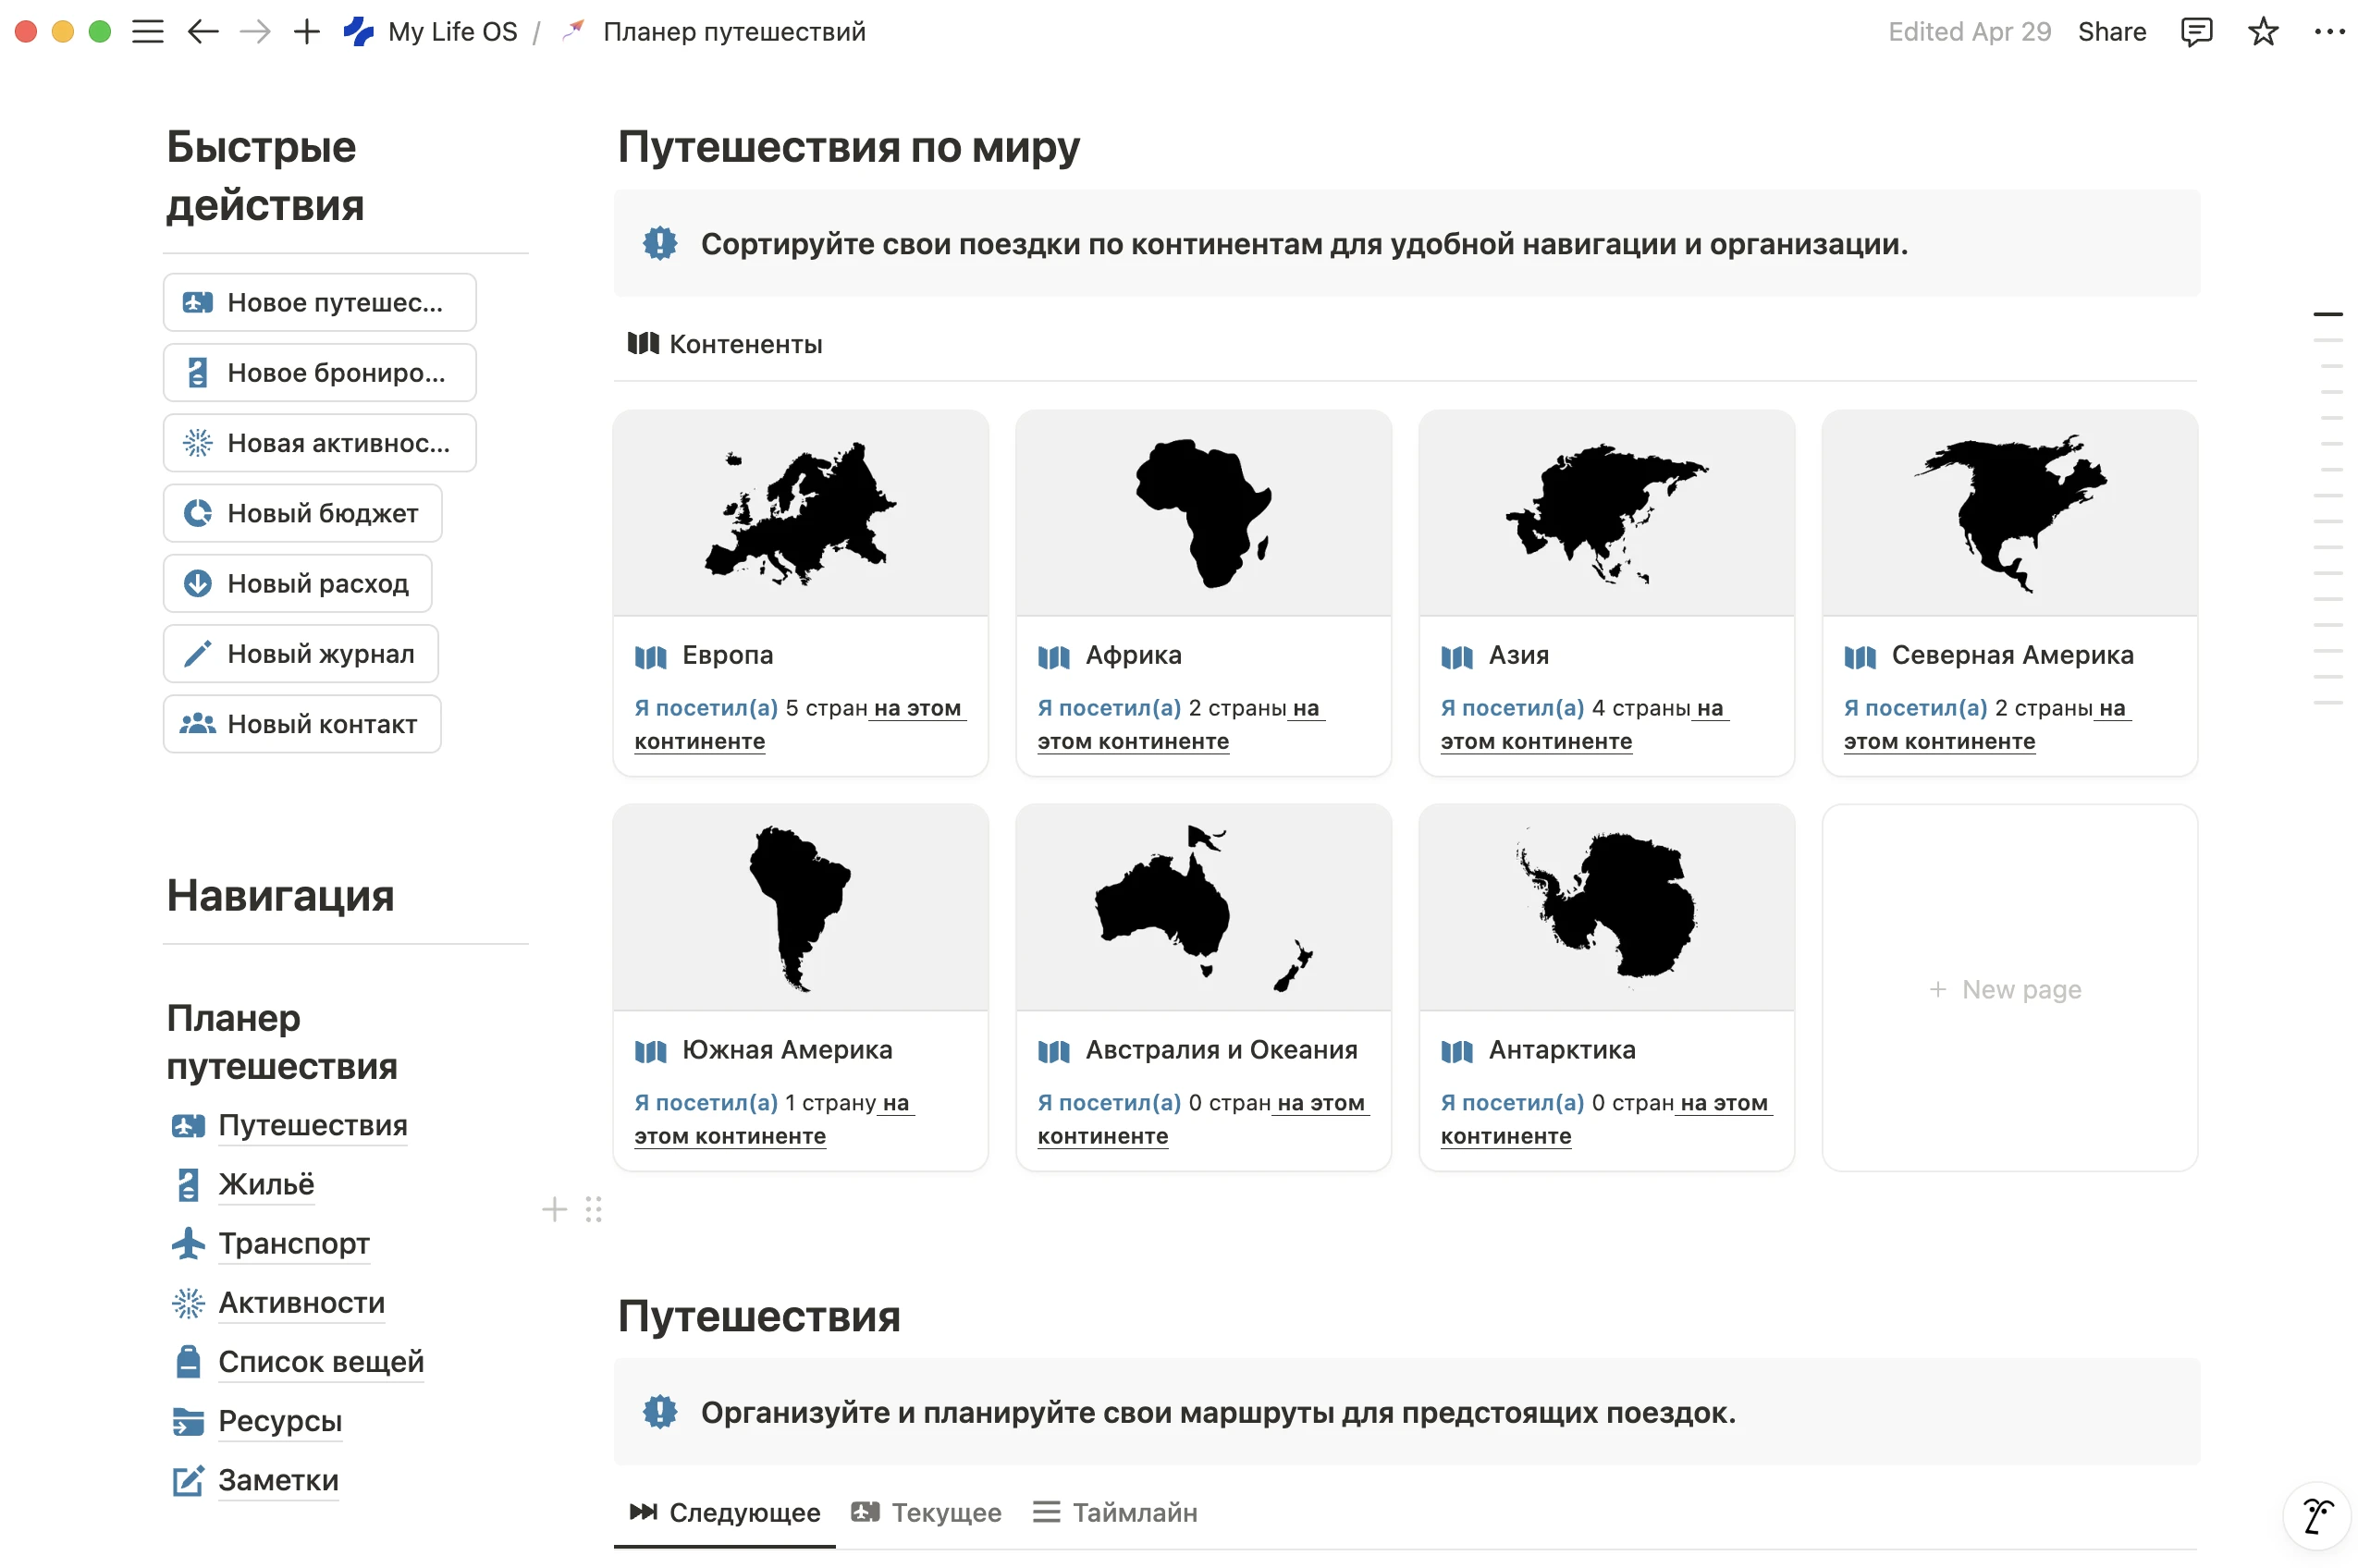Click the six-dot drag handle icon
This screenshot has width=2358, height=1568.
[594, 1210]
